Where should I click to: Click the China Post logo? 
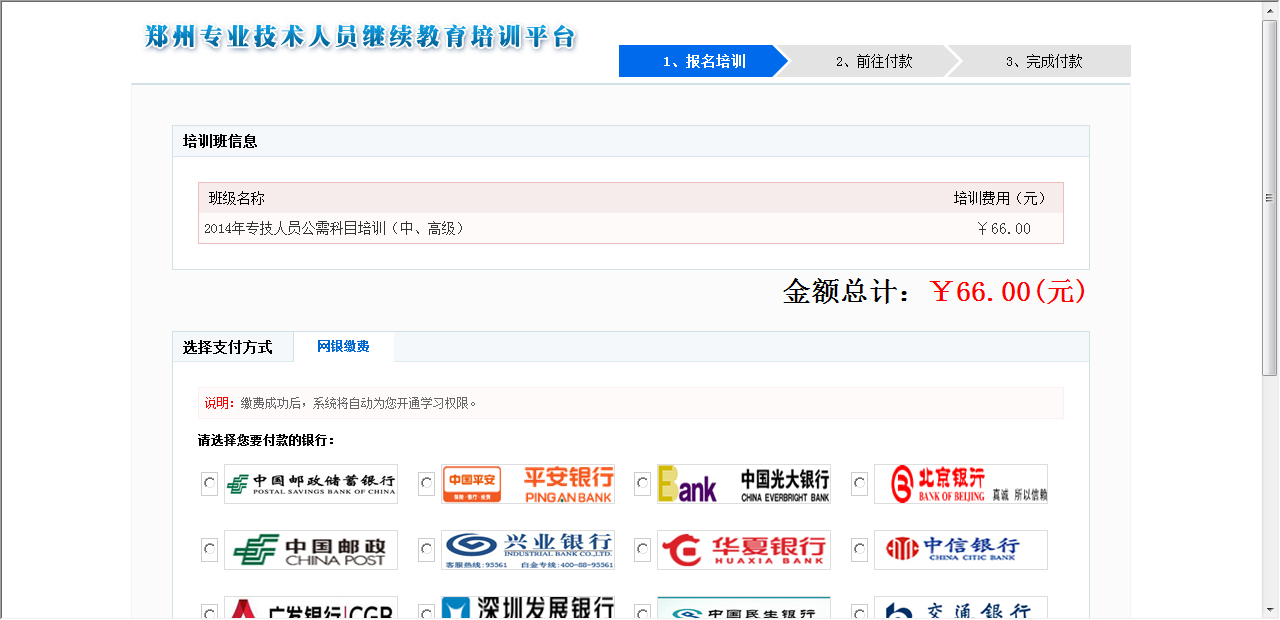click(x=311, y=550)
